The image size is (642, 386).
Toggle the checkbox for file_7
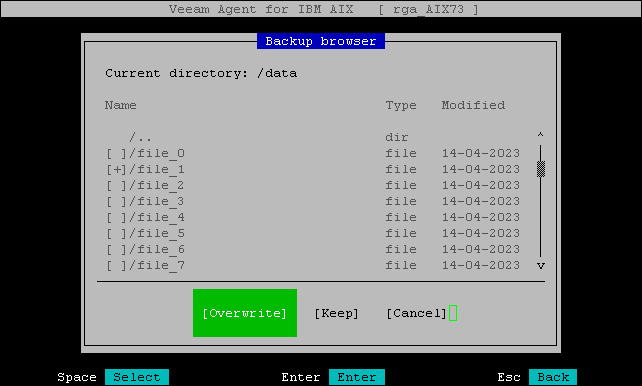tap(116, 265)
